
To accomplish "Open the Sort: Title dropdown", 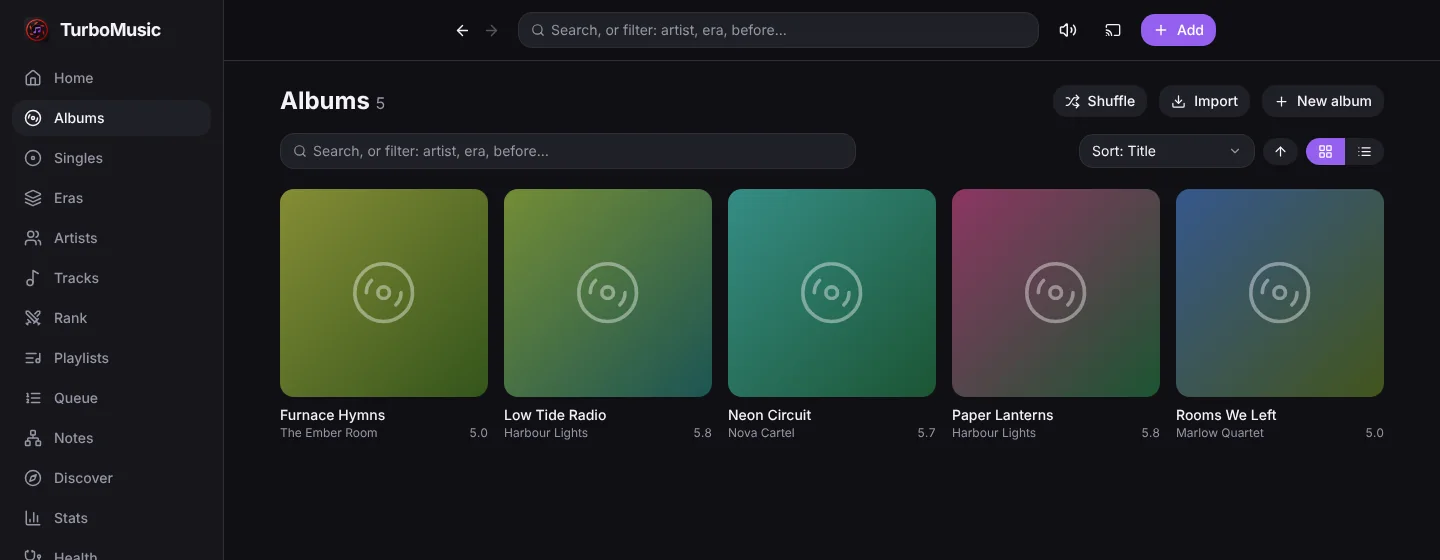I will [x=1166, y=151].
